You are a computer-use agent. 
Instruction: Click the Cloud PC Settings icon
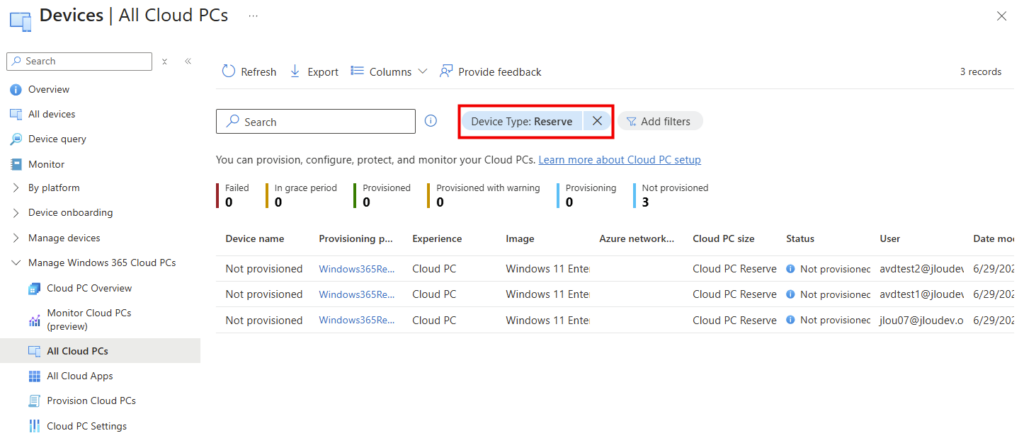[x=35, y=426]
